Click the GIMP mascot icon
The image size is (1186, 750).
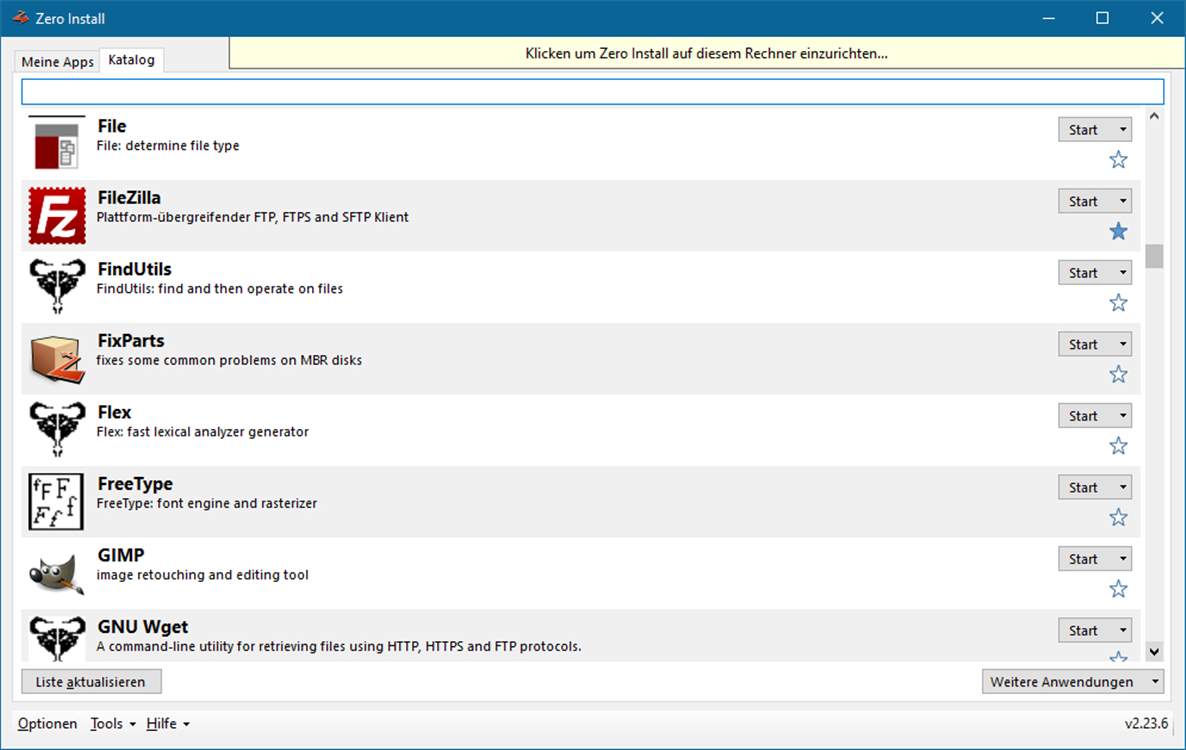tap(57, 573)
